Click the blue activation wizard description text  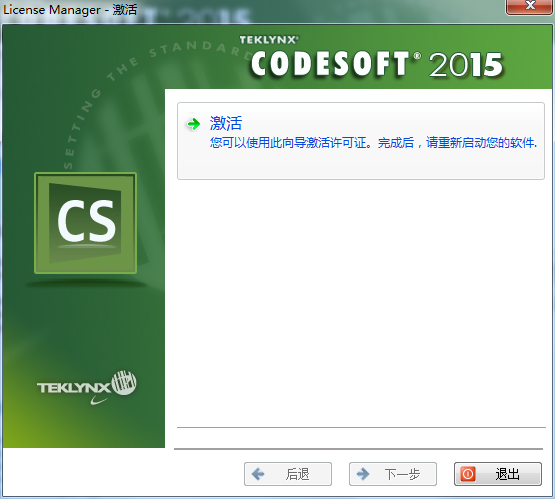pos(373,143)
